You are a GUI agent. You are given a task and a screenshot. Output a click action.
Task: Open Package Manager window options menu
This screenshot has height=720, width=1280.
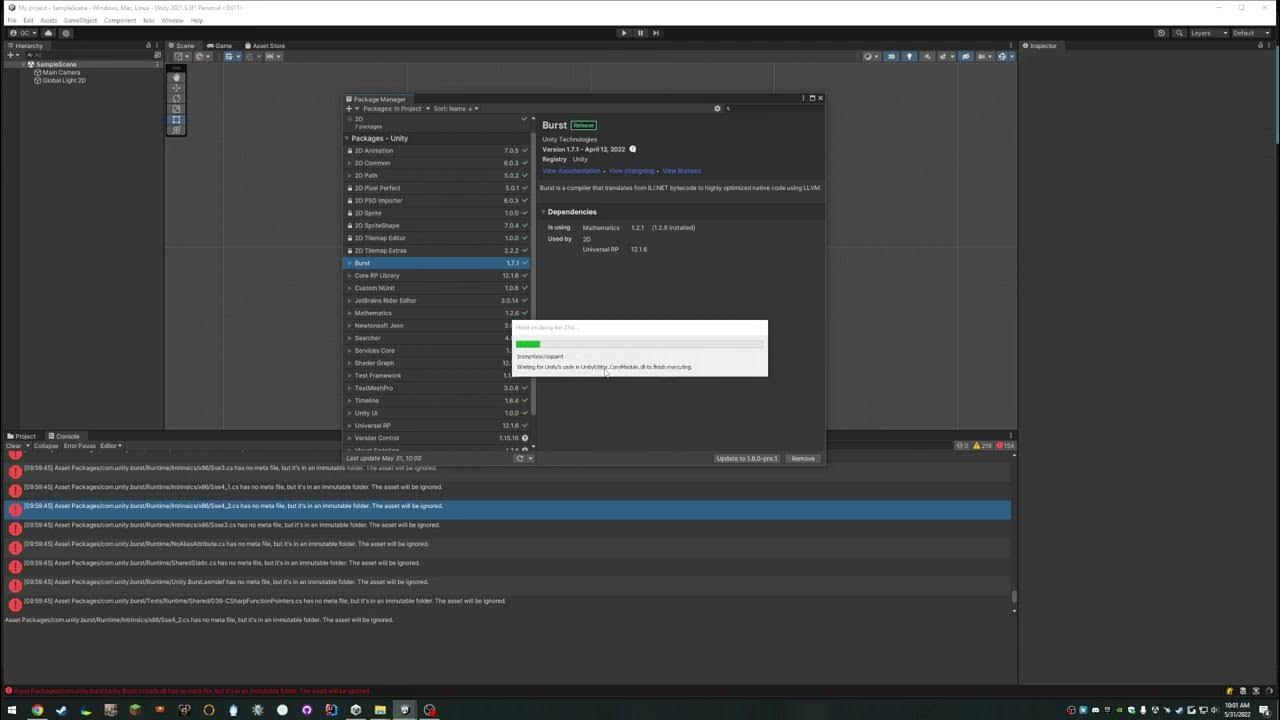pyautogui.click(x=803, y=98)
